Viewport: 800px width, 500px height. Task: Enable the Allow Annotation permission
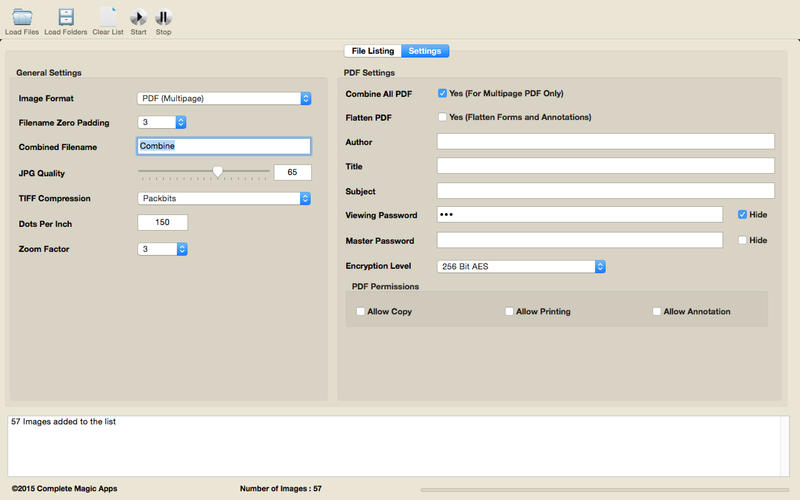pos(657,311)
